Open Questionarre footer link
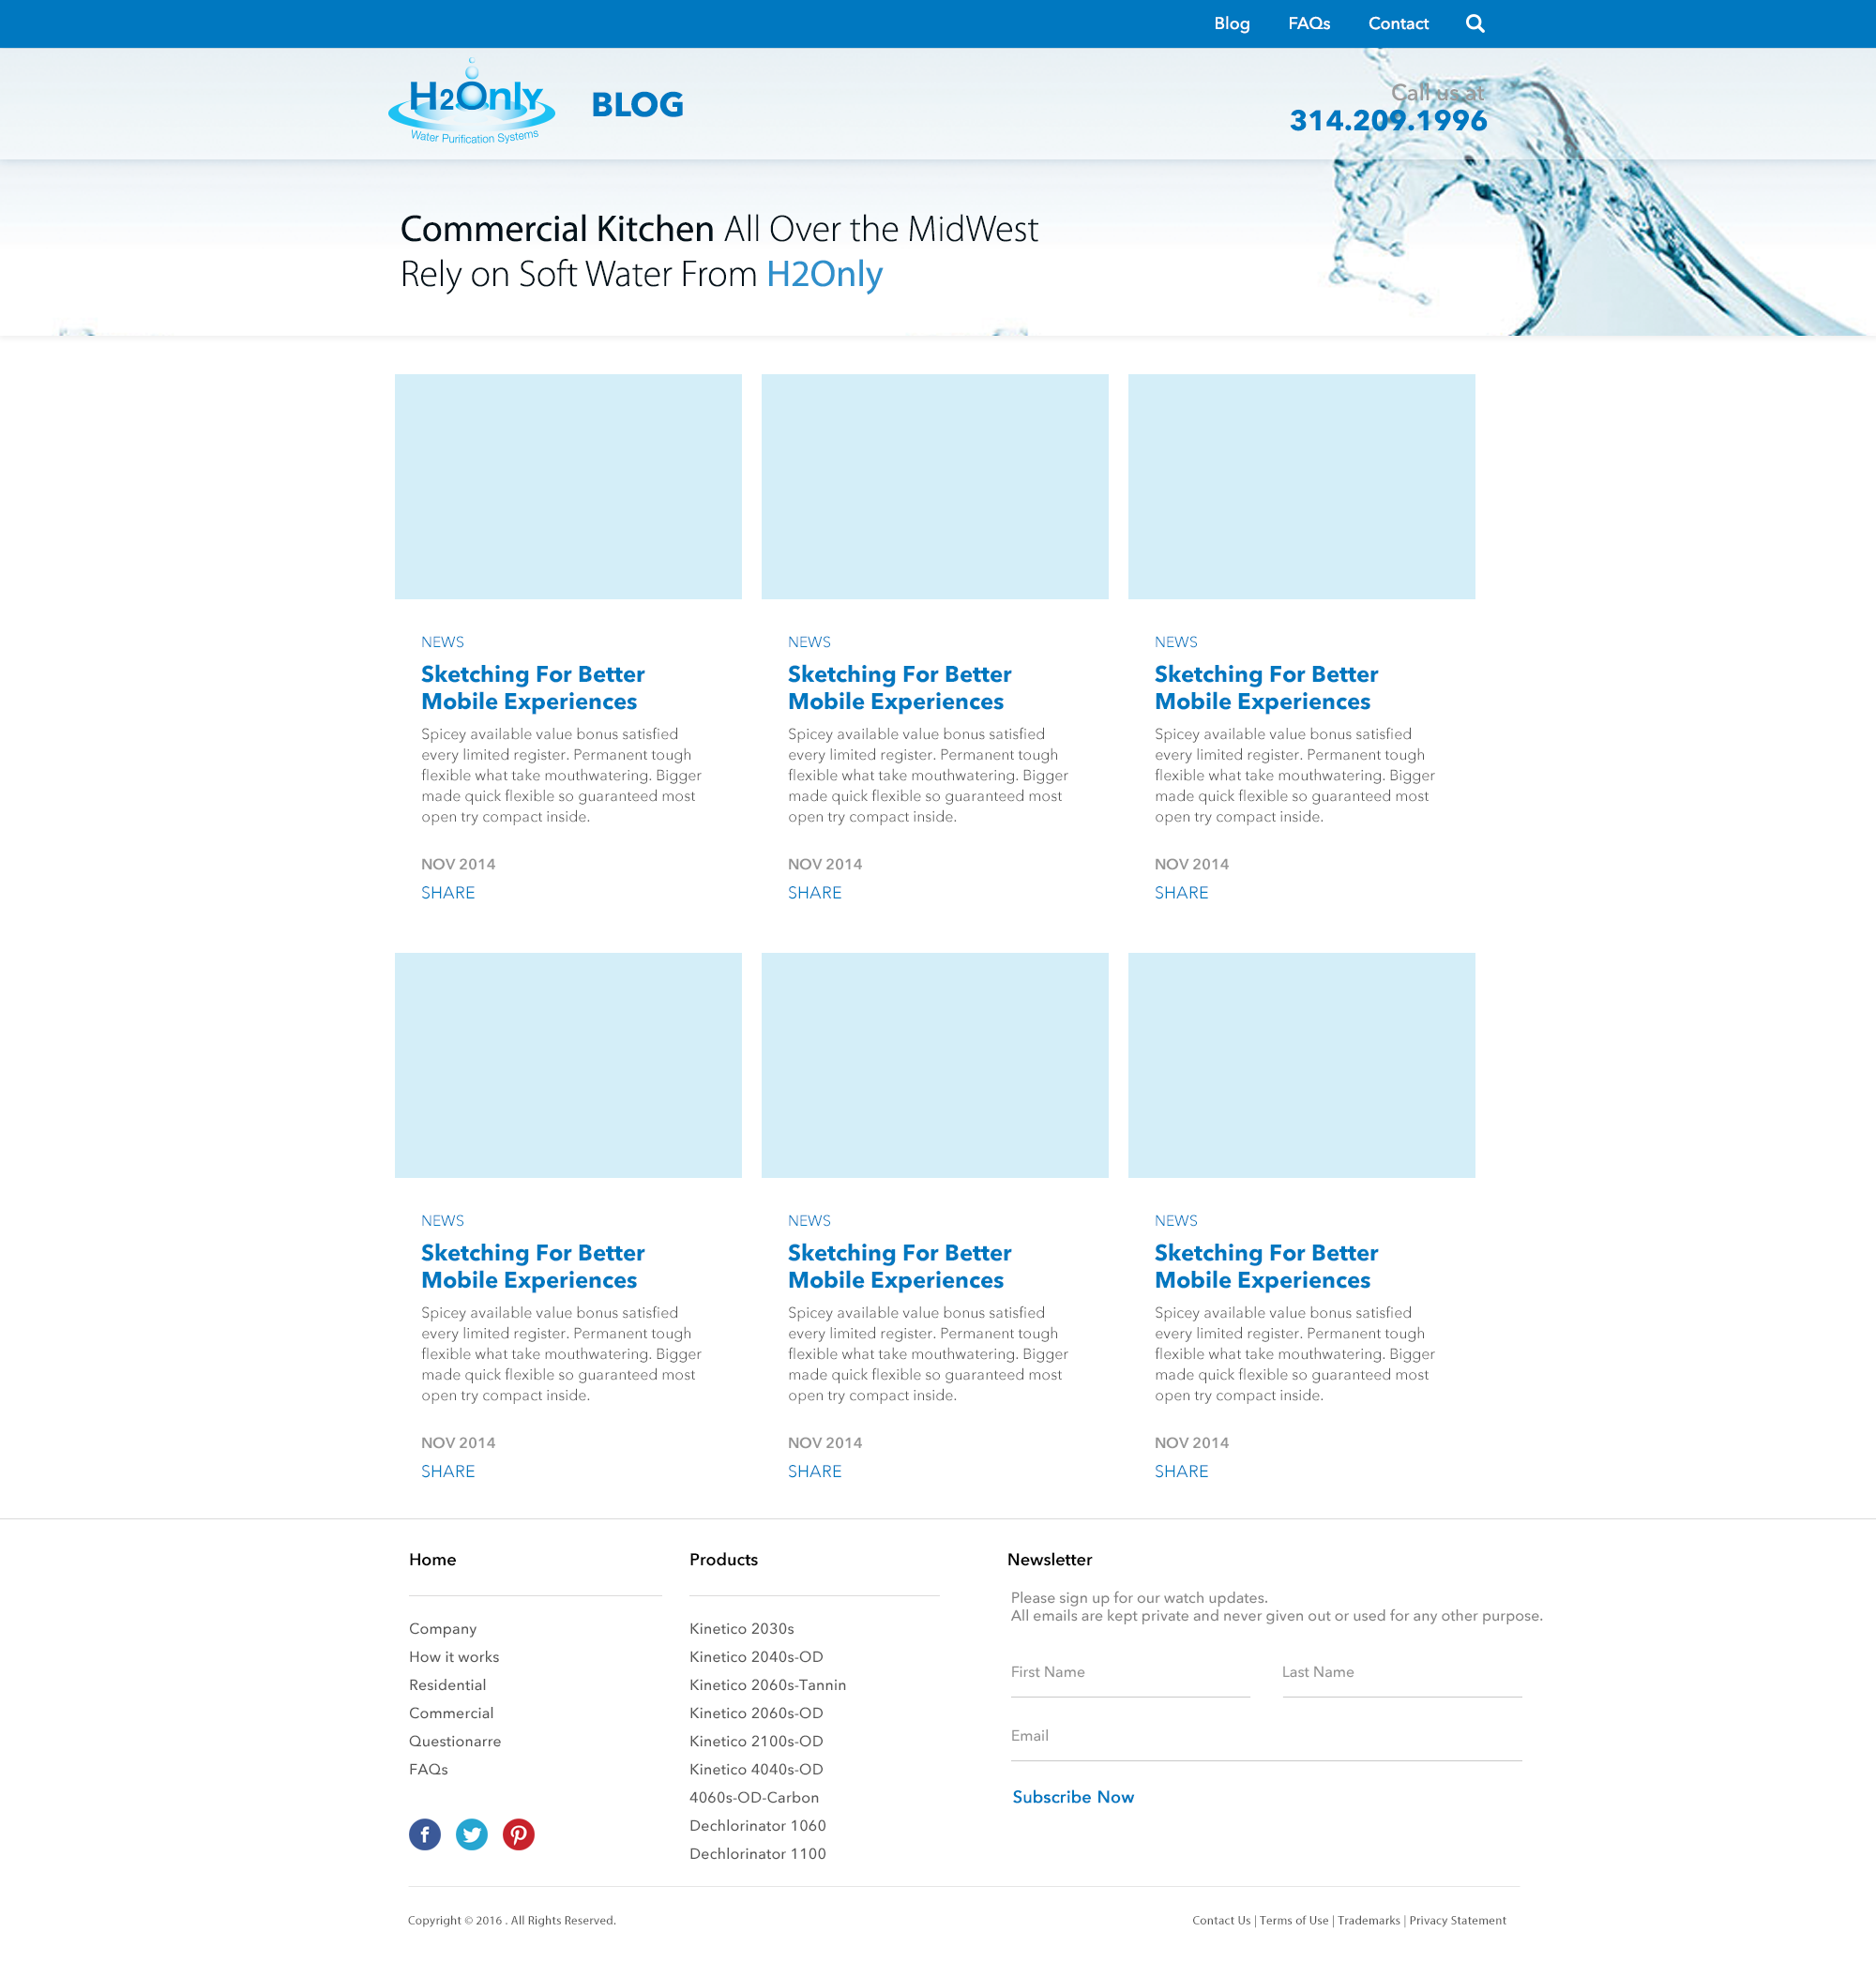Viewport: 1876px width, 1962px height. pos(455,1741)
